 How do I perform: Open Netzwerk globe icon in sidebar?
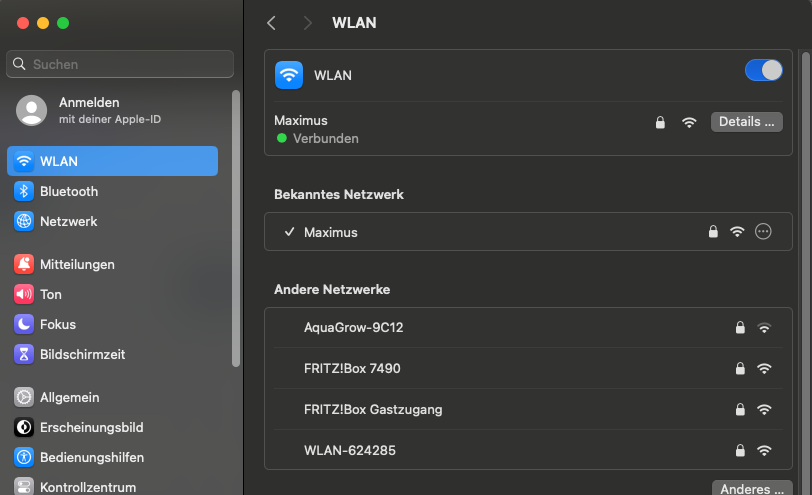pyautogui.click(x=24, y=221)
